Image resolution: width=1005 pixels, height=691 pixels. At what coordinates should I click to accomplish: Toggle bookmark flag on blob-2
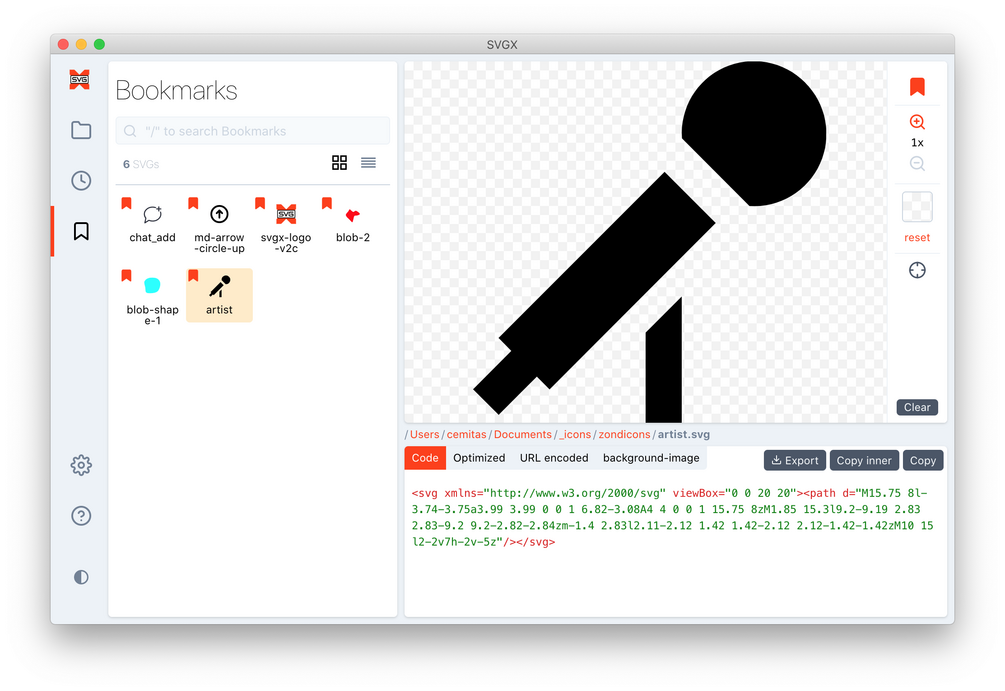click(x=326, y=203)
